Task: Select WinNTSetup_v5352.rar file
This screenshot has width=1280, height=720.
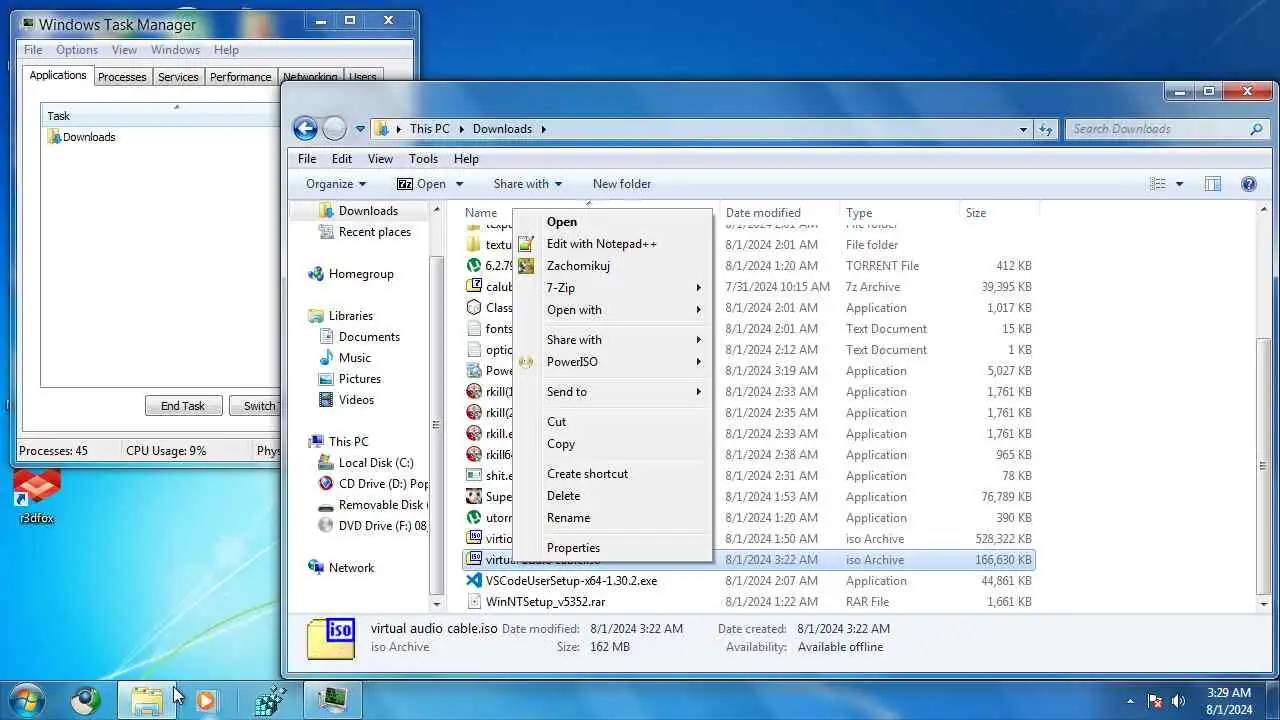Action: point(545,602)
